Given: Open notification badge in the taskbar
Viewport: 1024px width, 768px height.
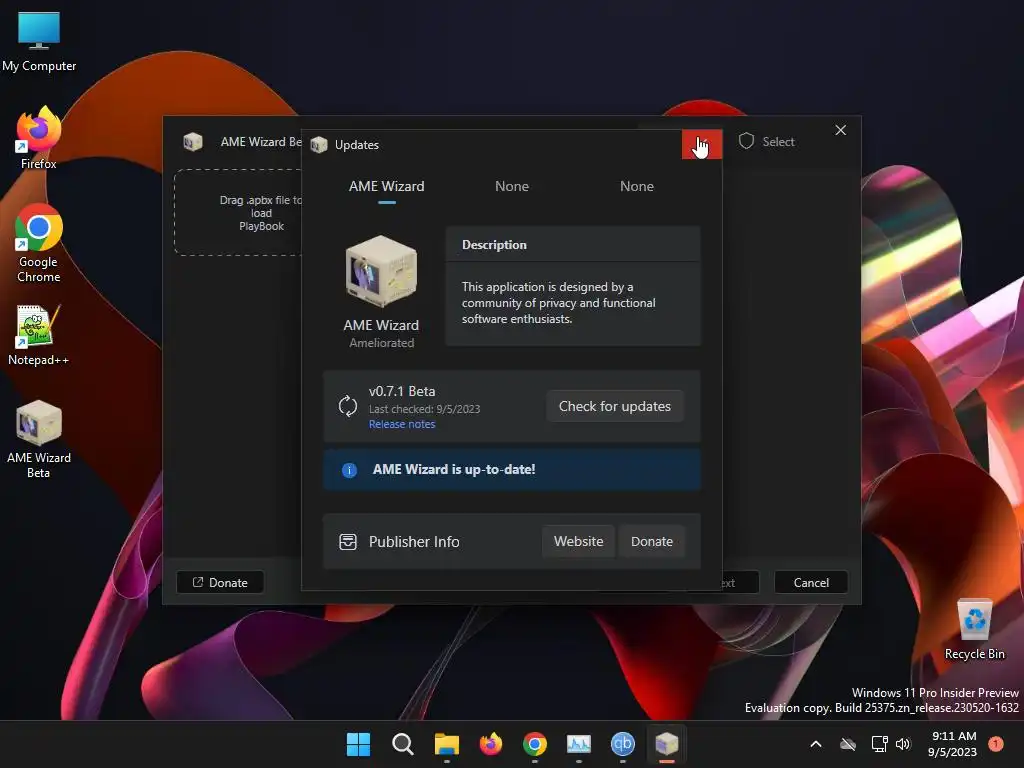Looking at the screenshot, I should [x=996, y=744].
